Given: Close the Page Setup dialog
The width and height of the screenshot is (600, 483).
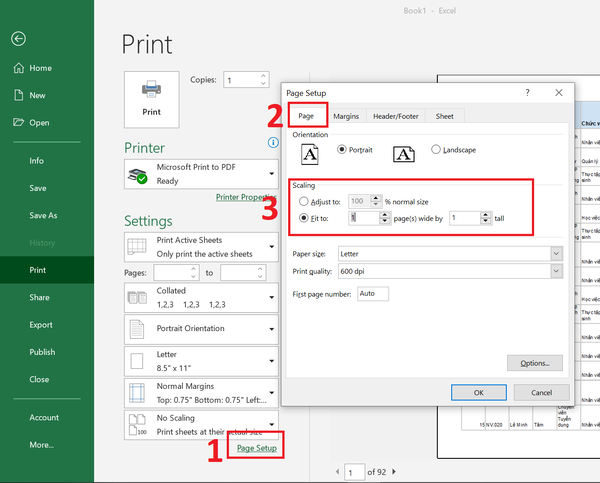Looking at the screenshot, I should (559, 93).
